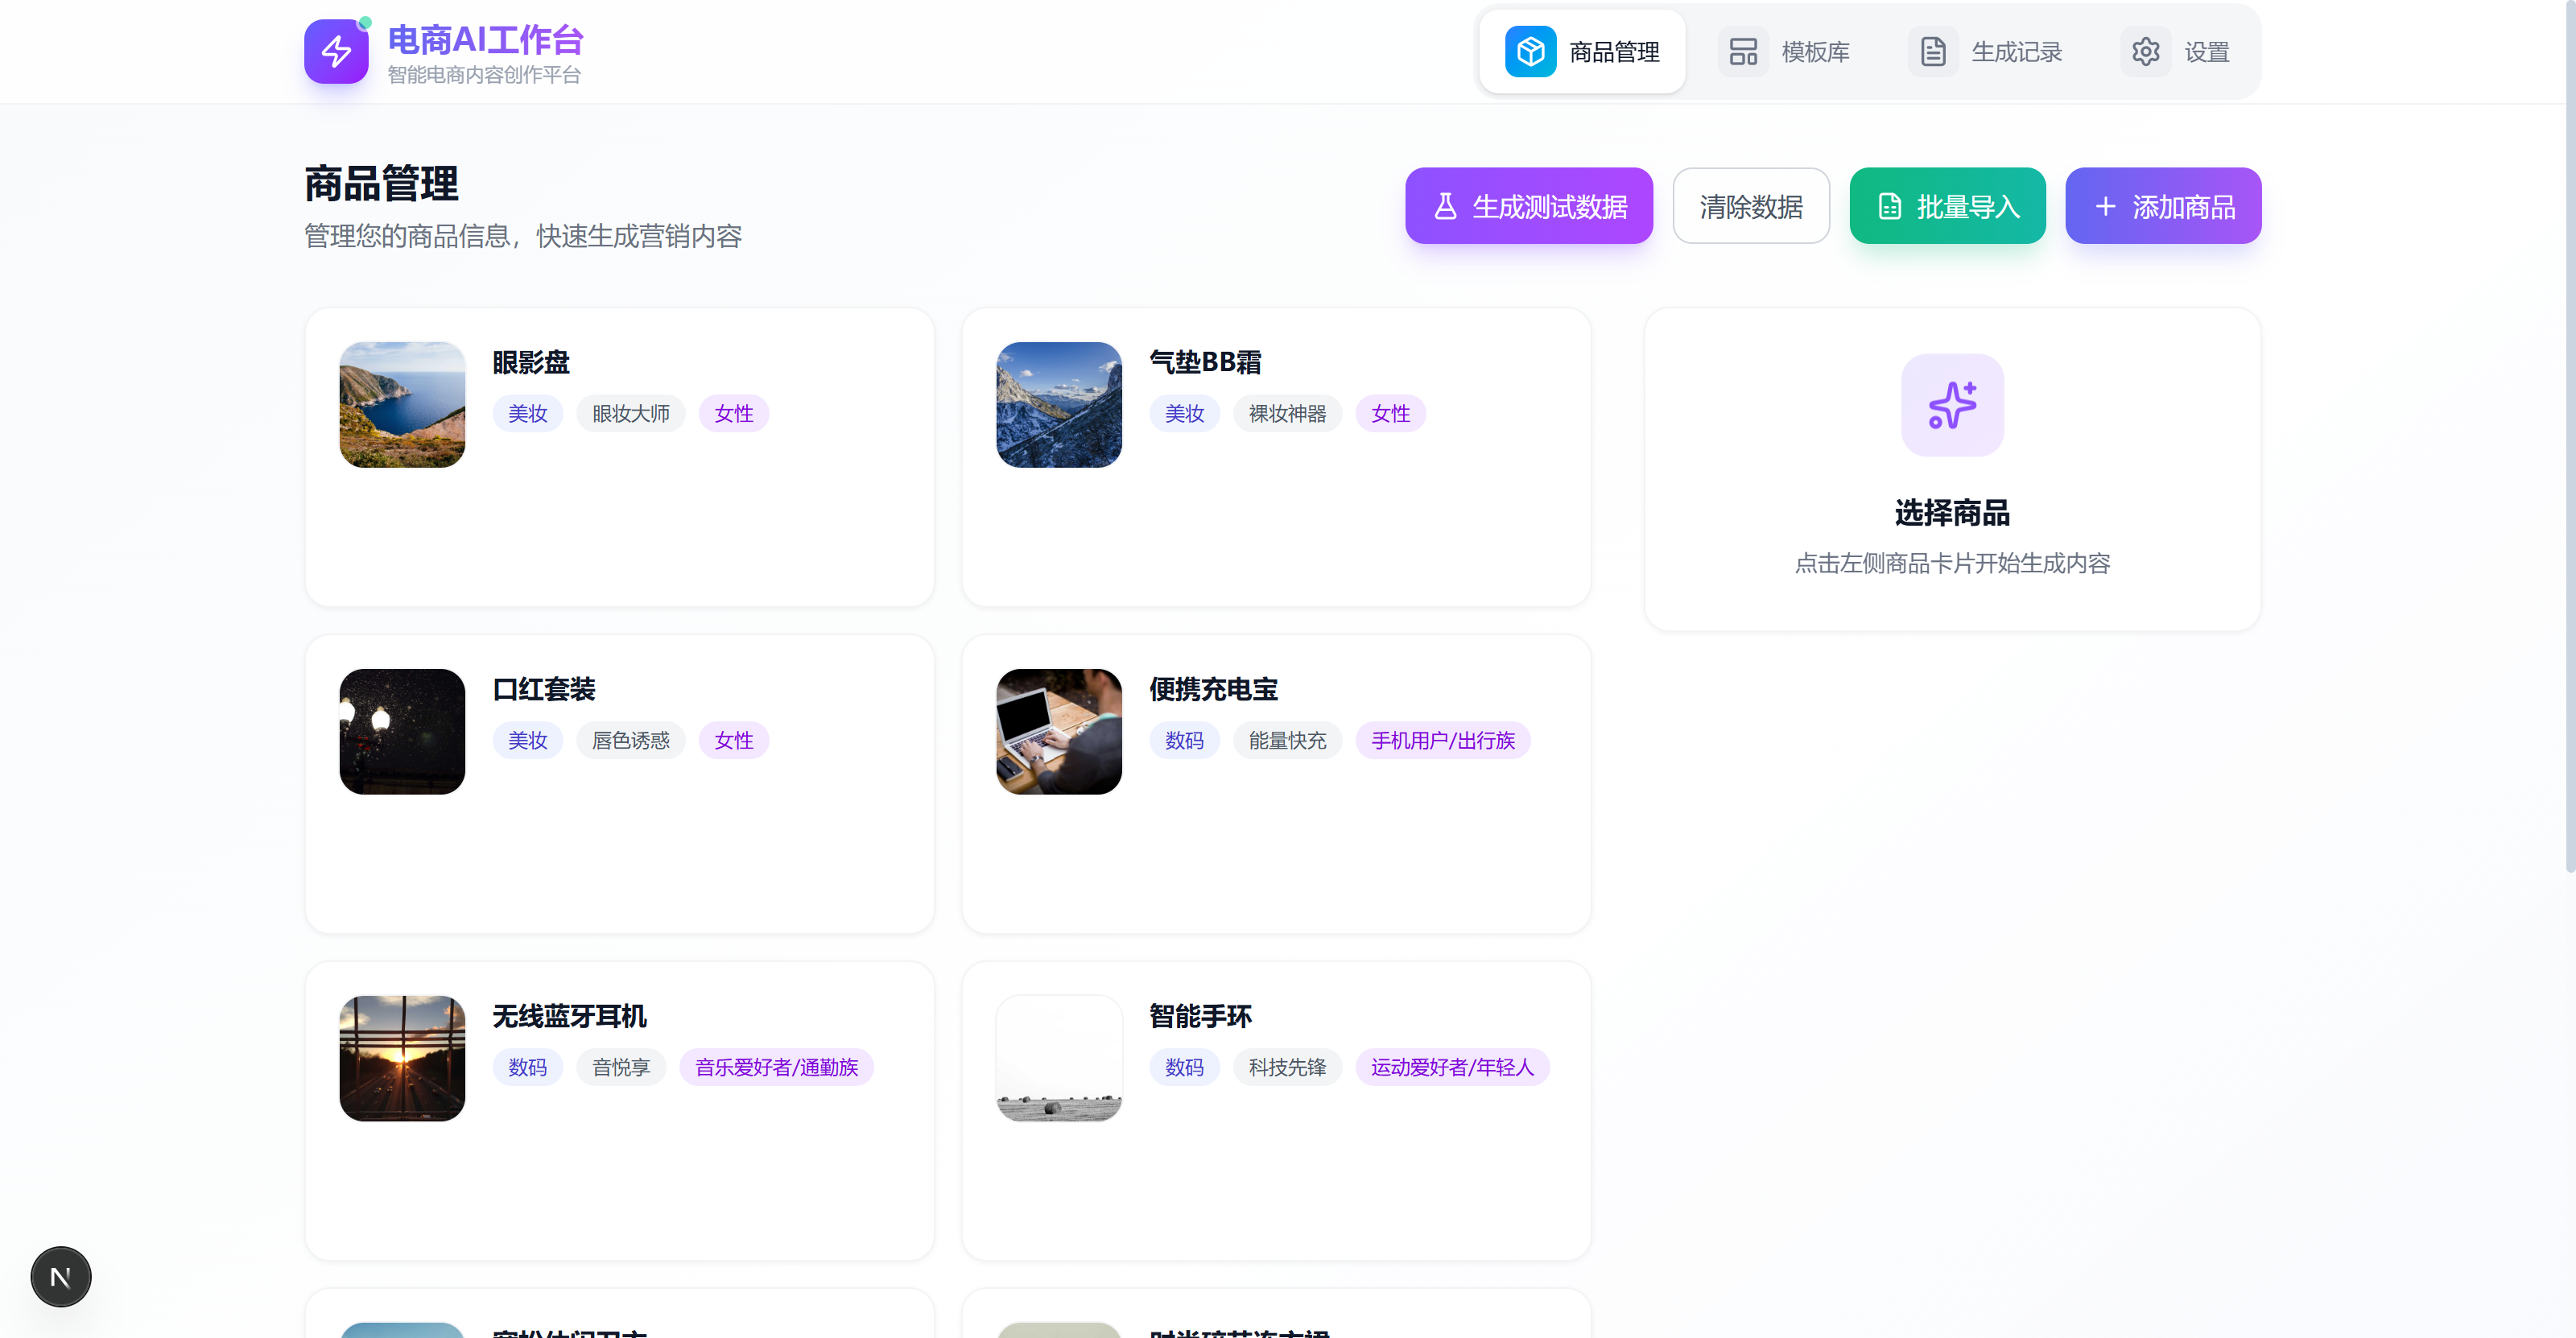Click the 设置 gear icon

2145,51
